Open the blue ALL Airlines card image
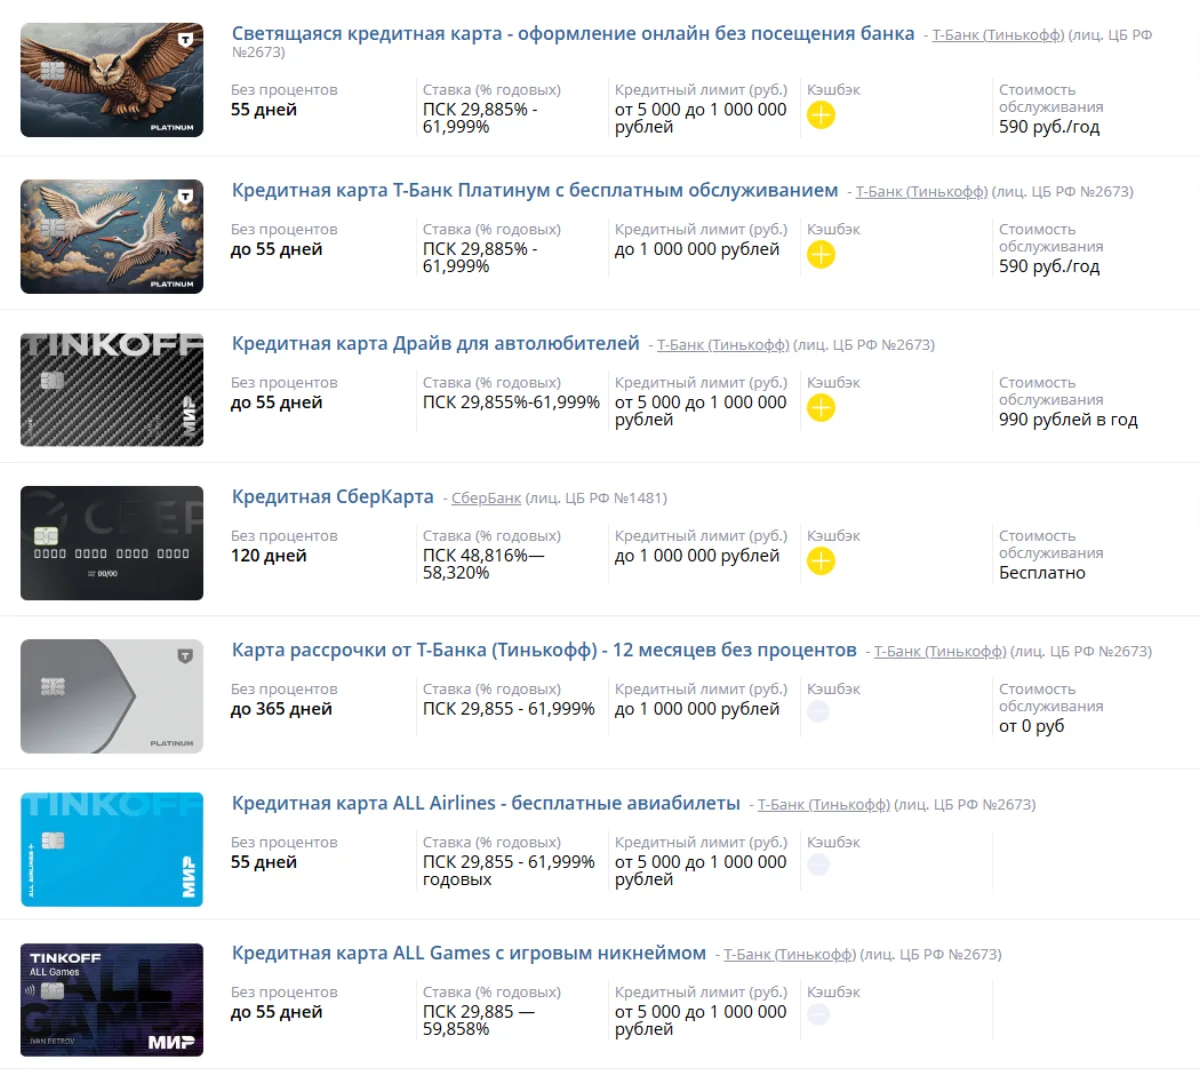 tap(112, 849)
